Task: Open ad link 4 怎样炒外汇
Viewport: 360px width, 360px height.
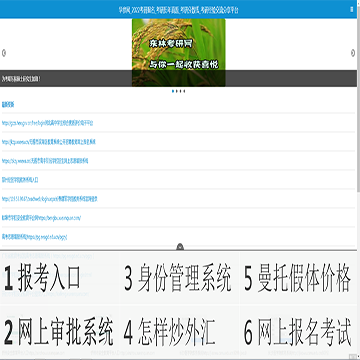Action: click(169, 332)
